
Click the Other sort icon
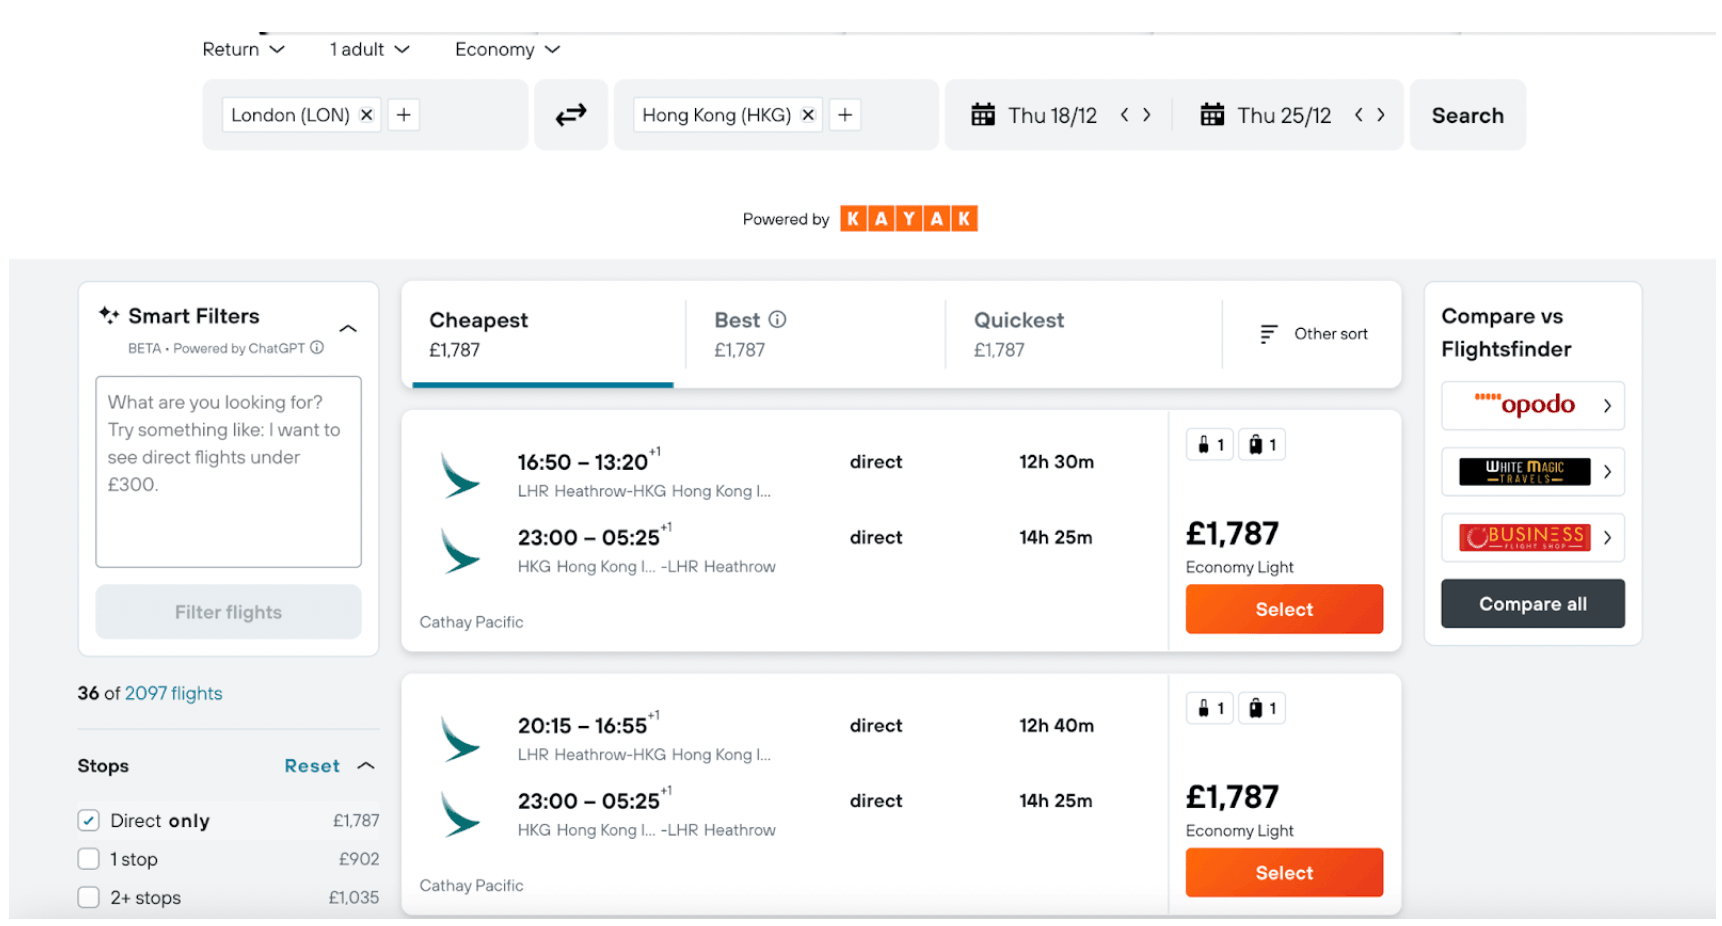(1269, 333)
